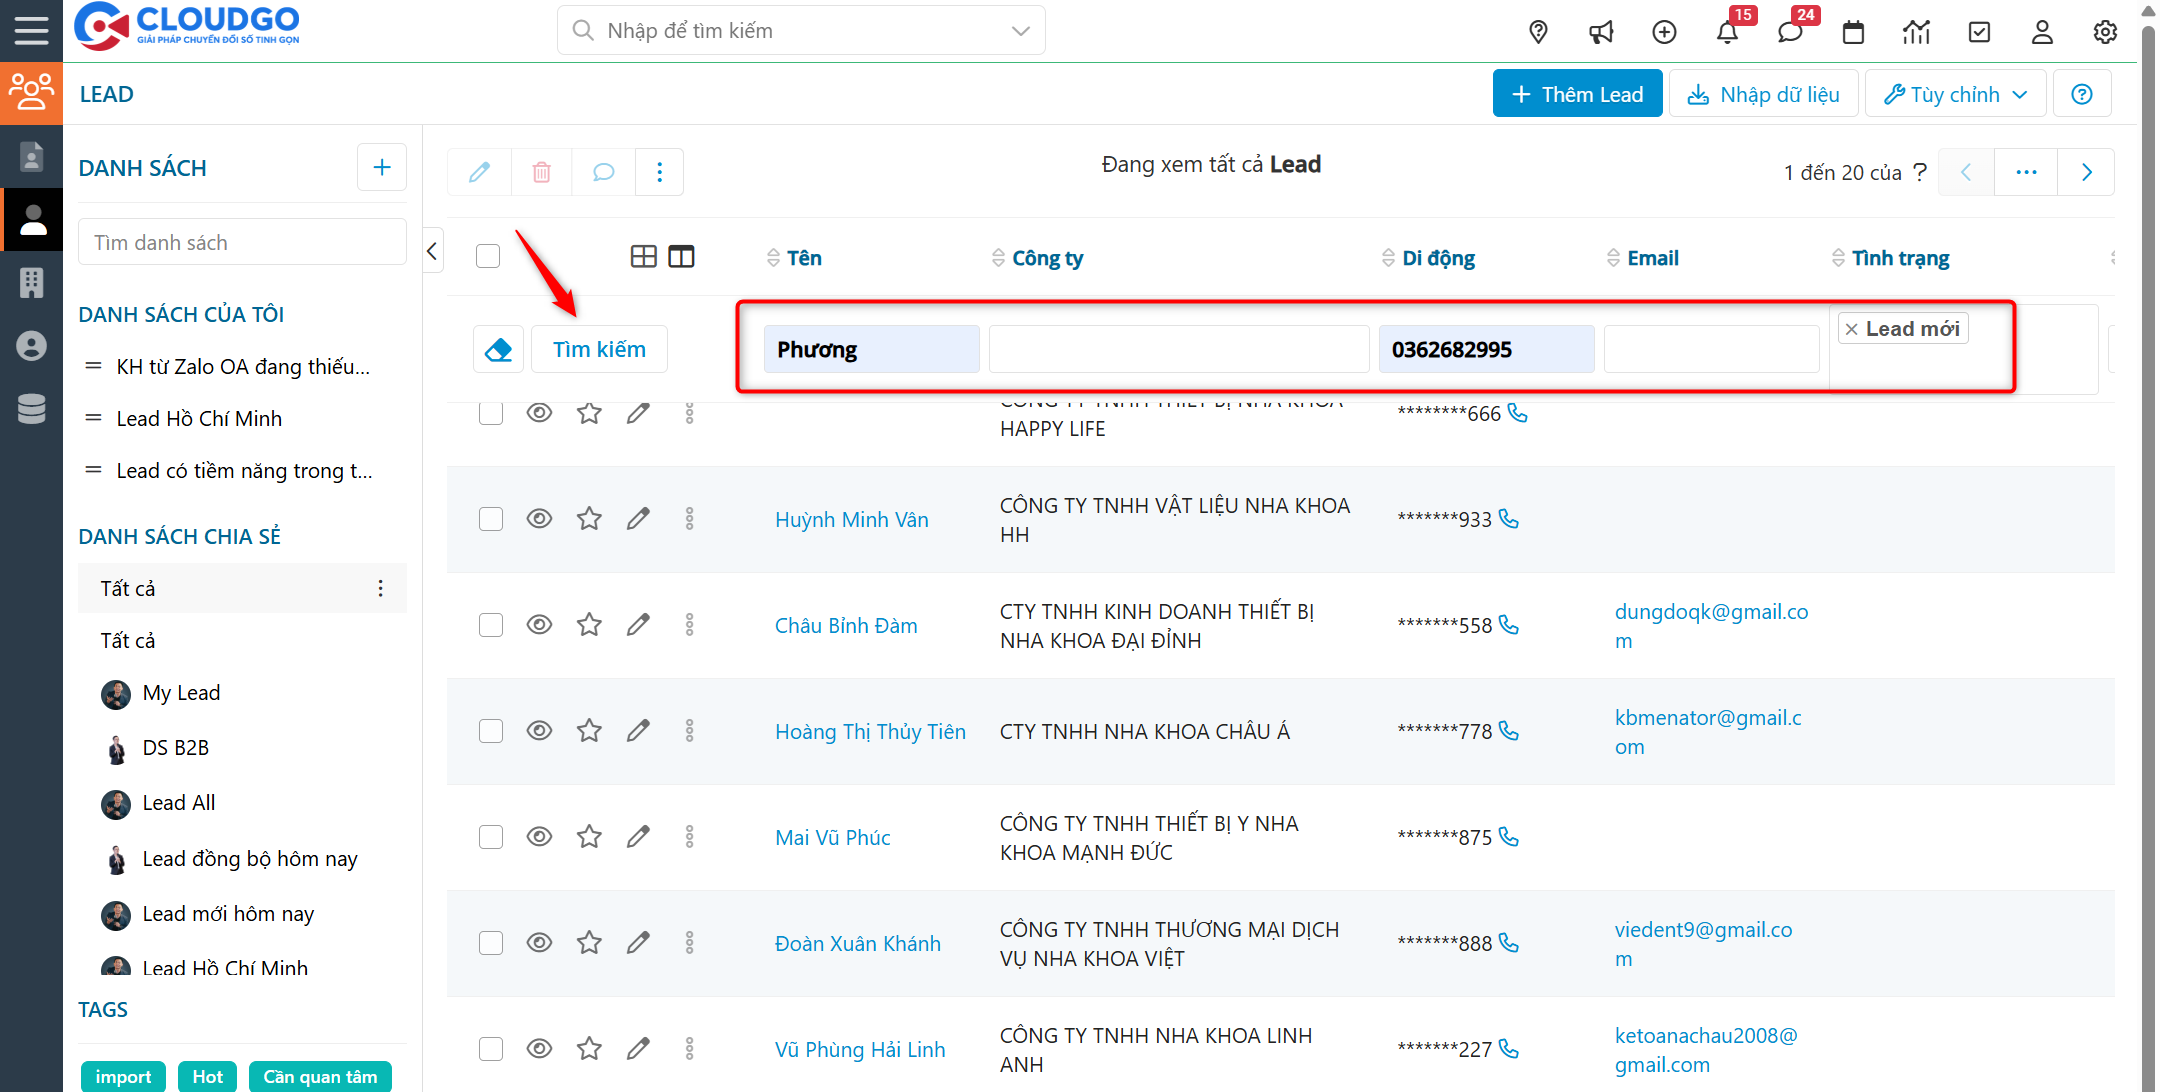2160x1092 pixels.
Task: Click the Tìm danh sách input field
Action: click(x=242, y=243)
